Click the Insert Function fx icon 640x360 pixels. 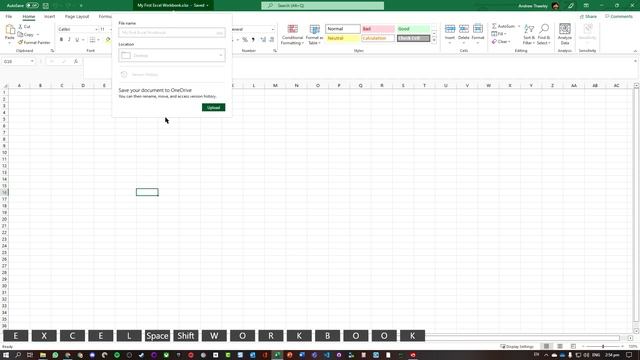(76, 61)
